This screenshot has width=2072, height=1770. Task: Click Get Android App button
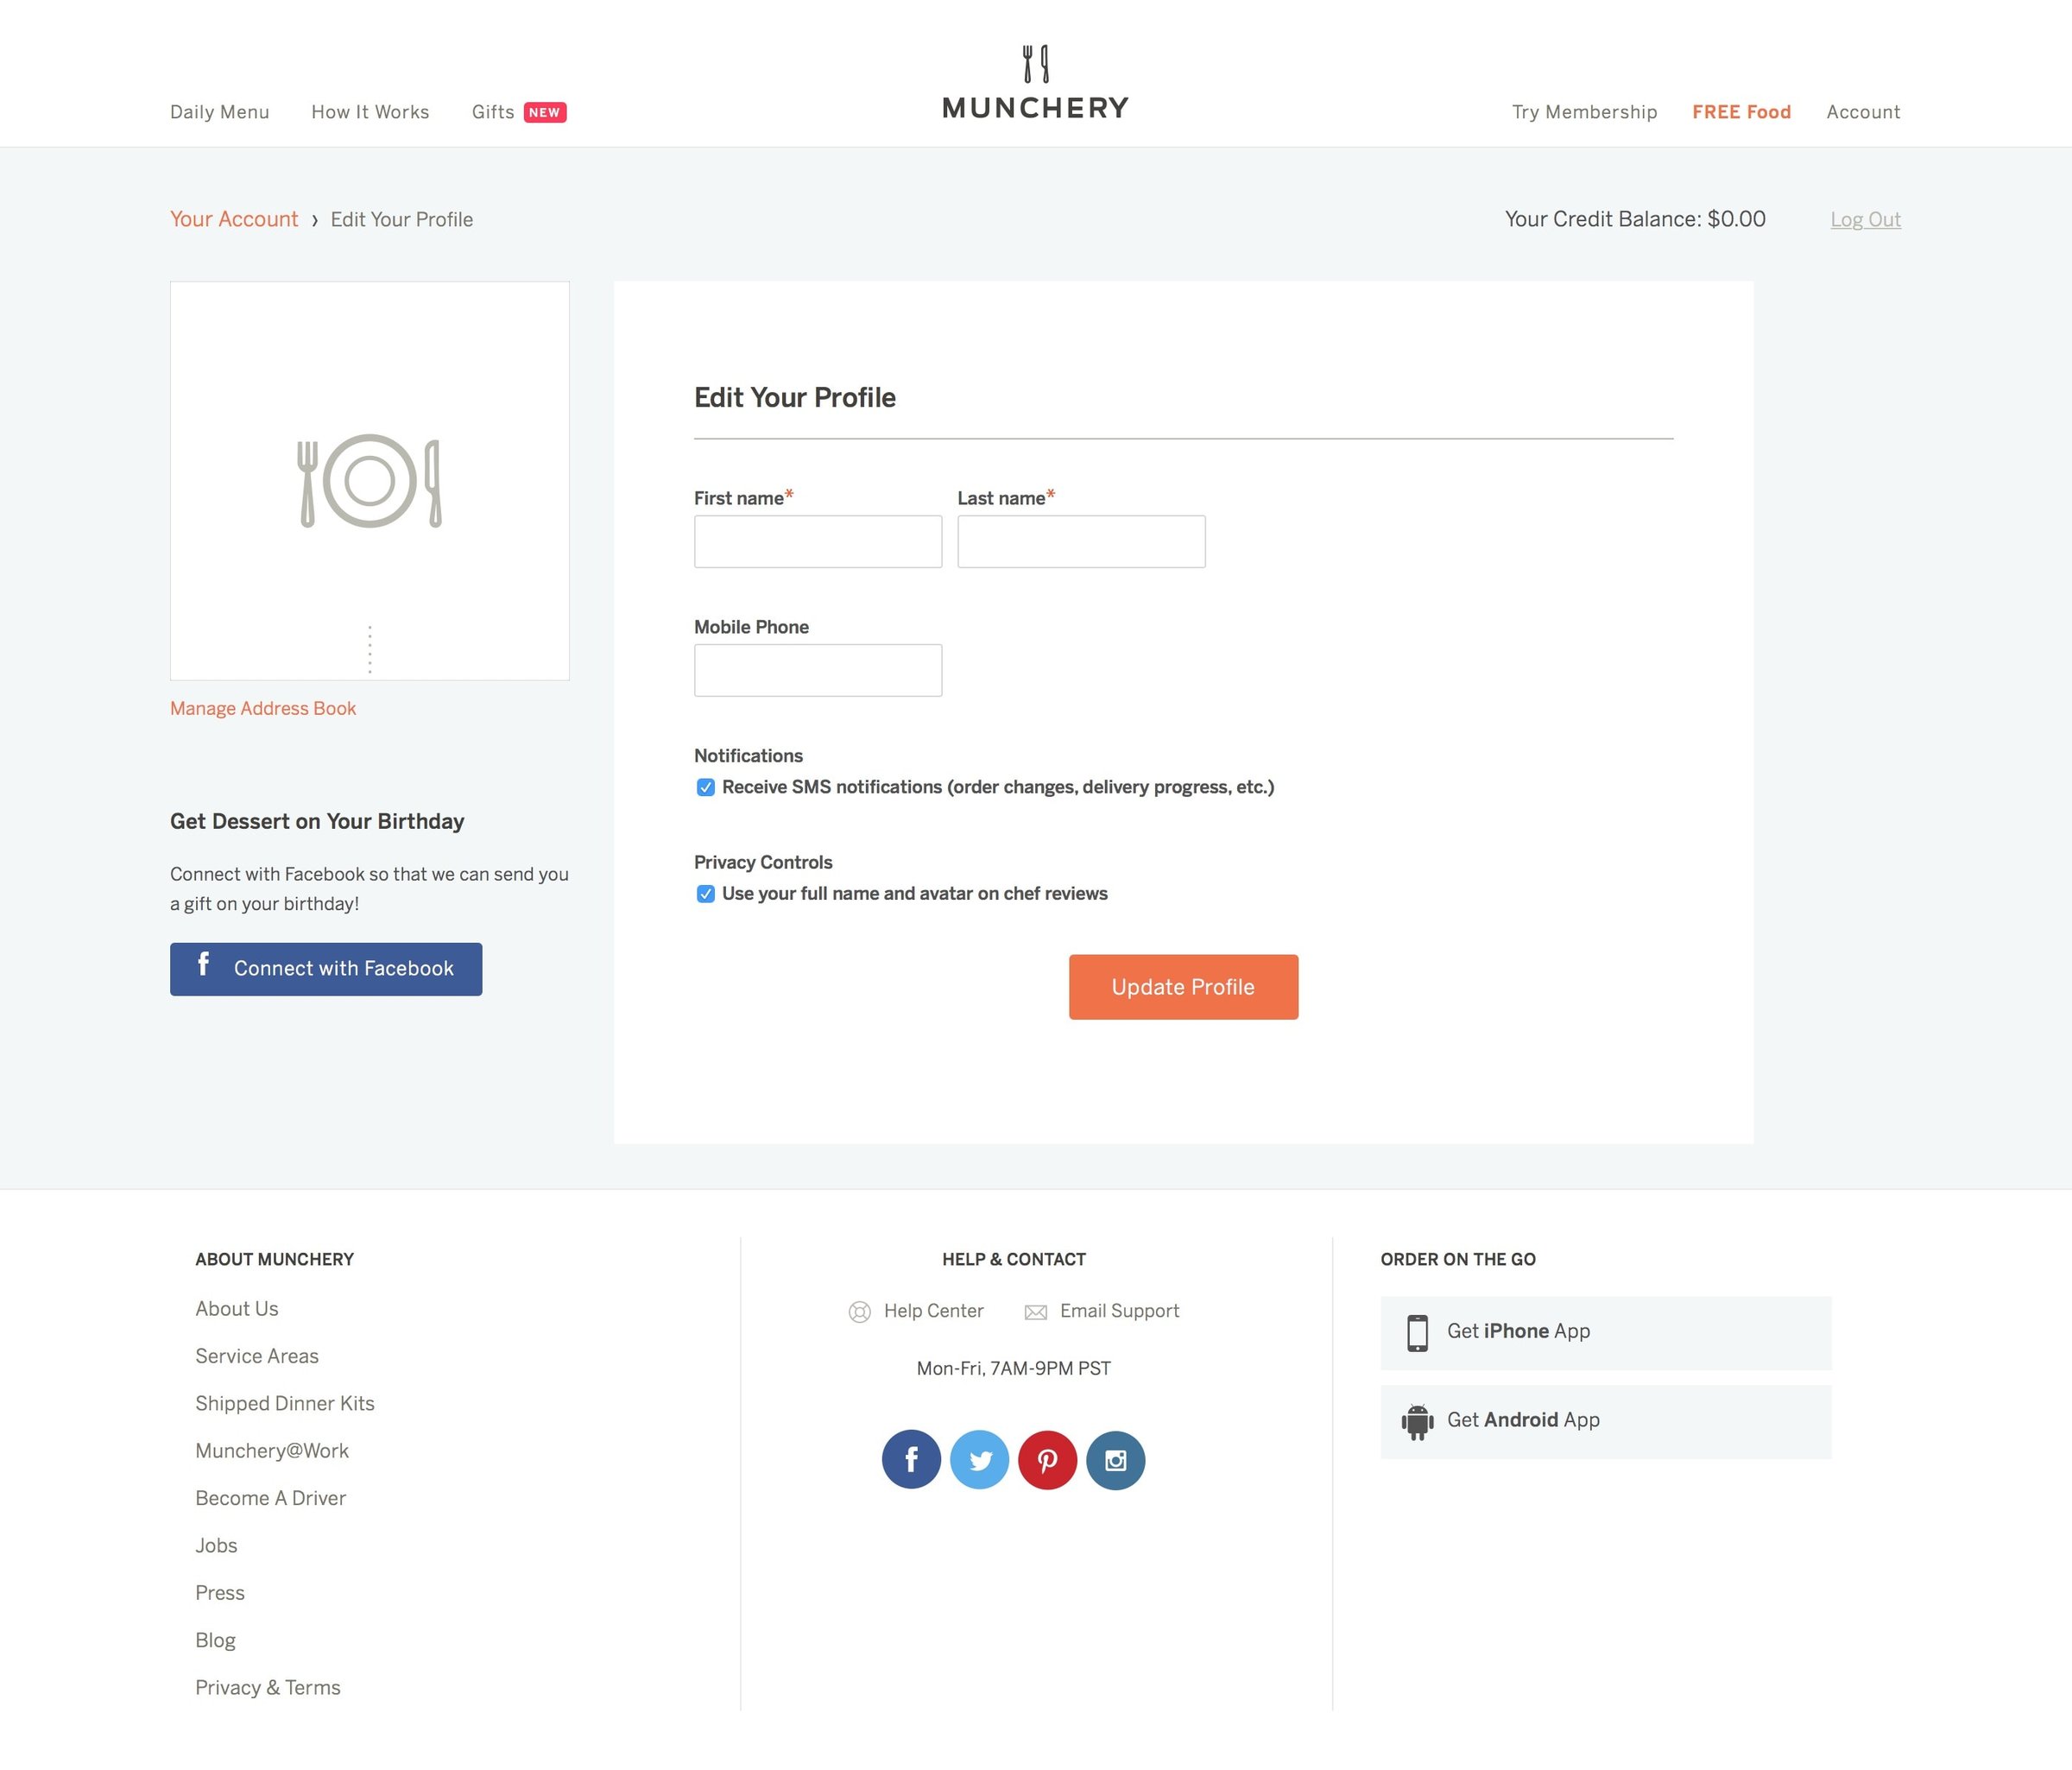[x=1606, y=1421]
